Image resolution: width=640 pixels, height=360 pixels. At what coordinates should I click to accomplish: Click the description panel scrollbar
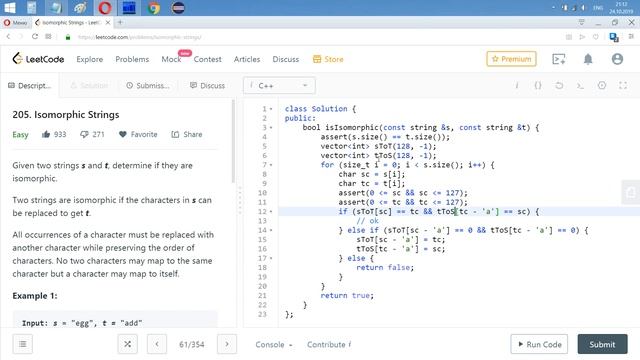click(x=233, y=141)
